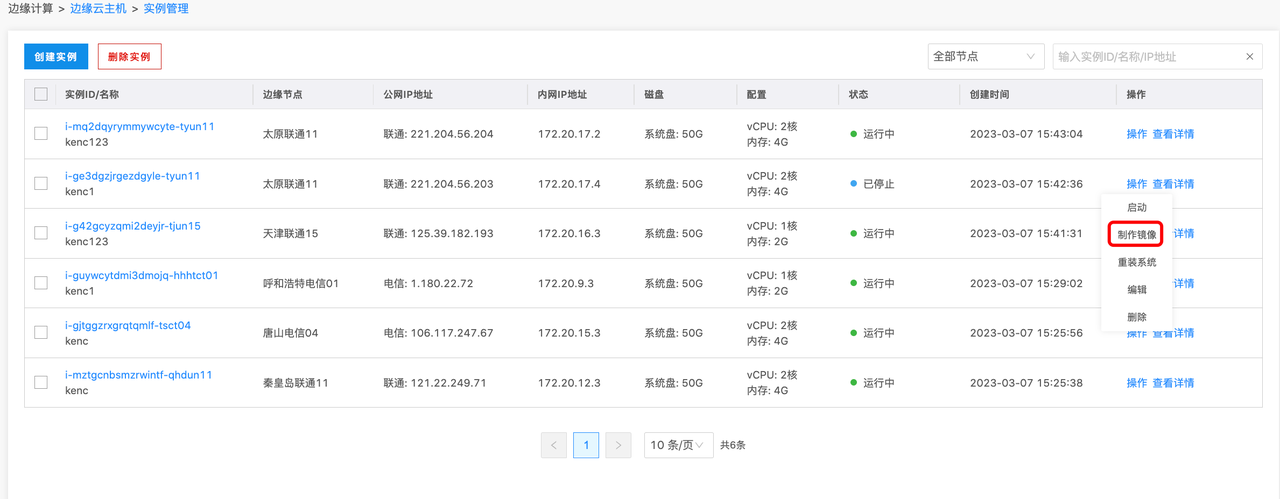
Task: Open 操作 dropdown for the first instance
Action: 1136,134
